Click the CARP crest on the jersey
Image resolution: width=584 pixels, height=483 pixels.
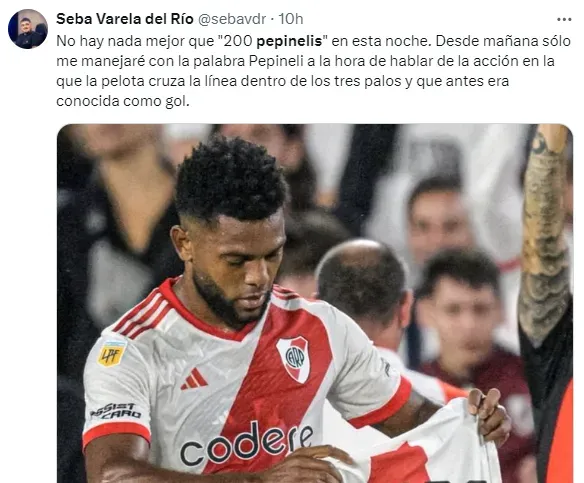click(x=294, y=359)
